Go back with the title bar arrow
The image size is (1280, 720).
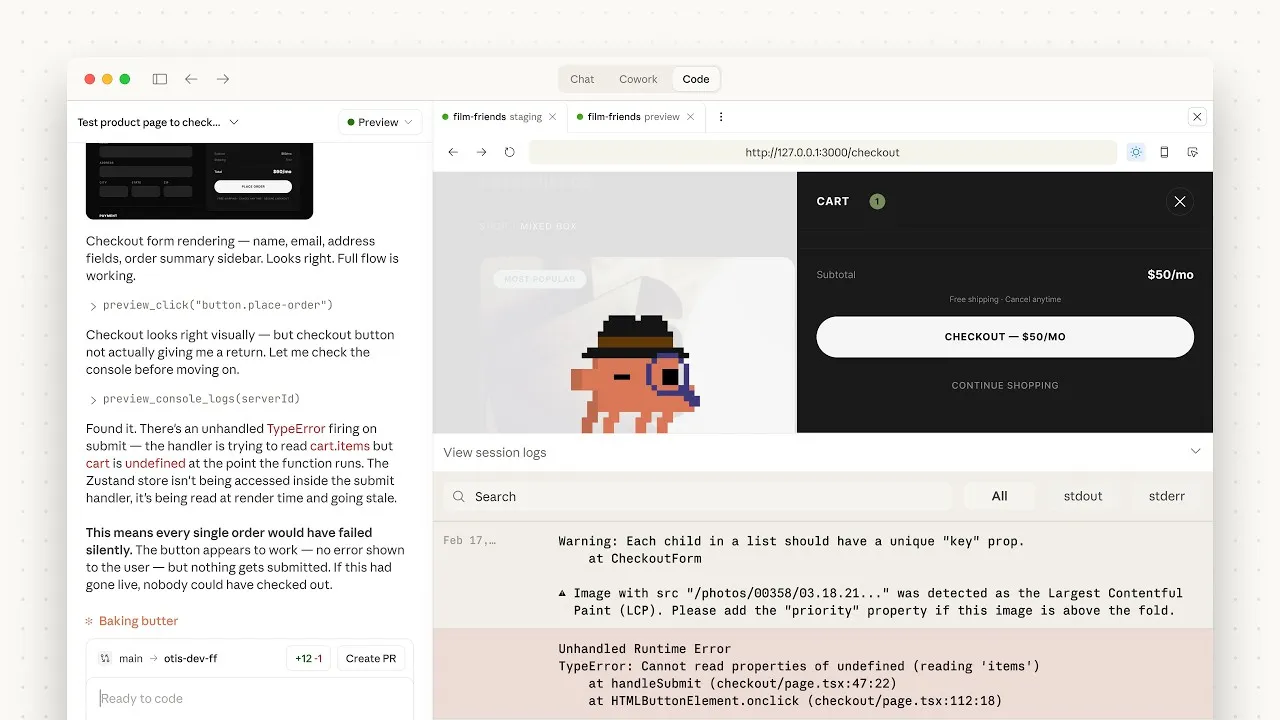click(x=191, y=79)
